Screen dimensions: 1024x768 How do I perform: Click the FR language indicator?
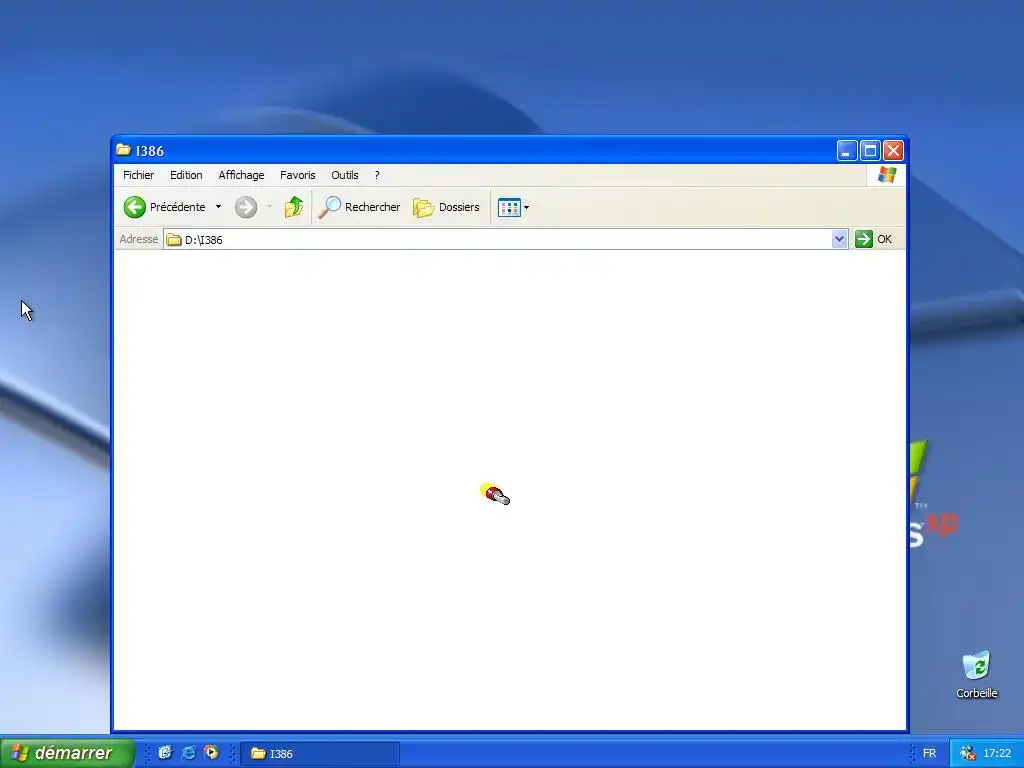(929, 754)
